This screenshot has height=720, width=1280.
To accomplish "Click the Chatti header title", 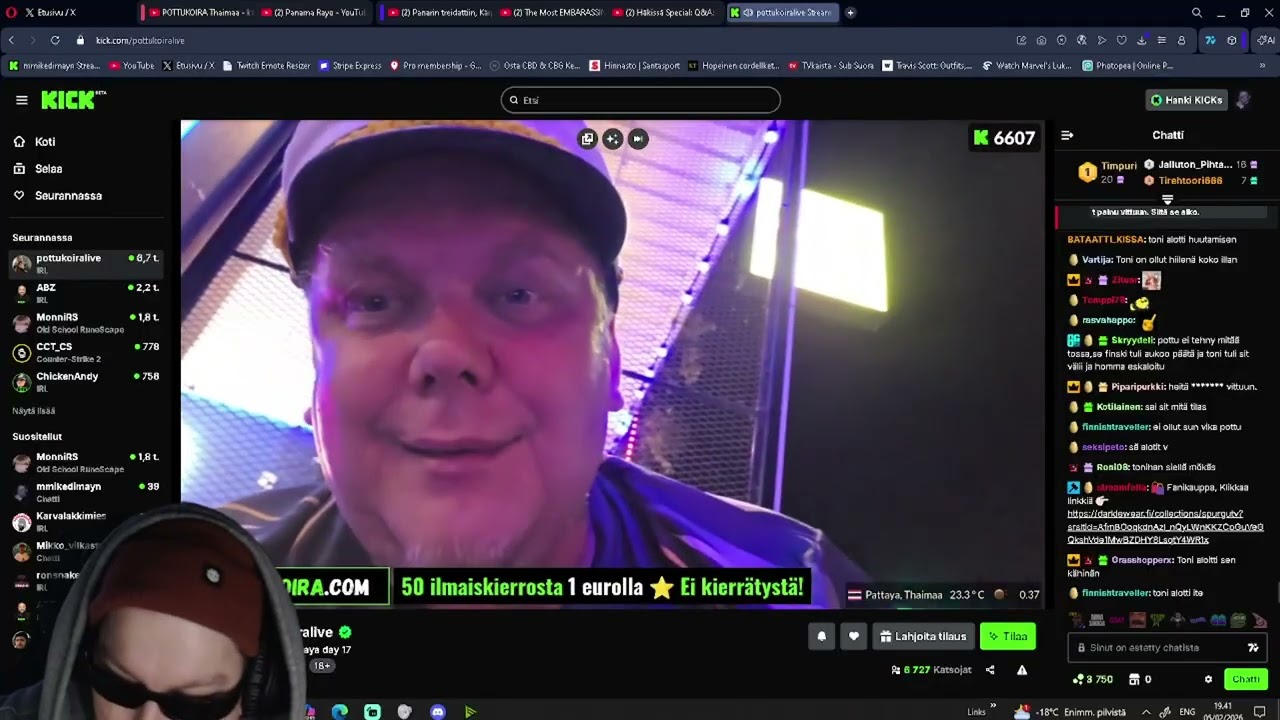I will [1167, 135].
